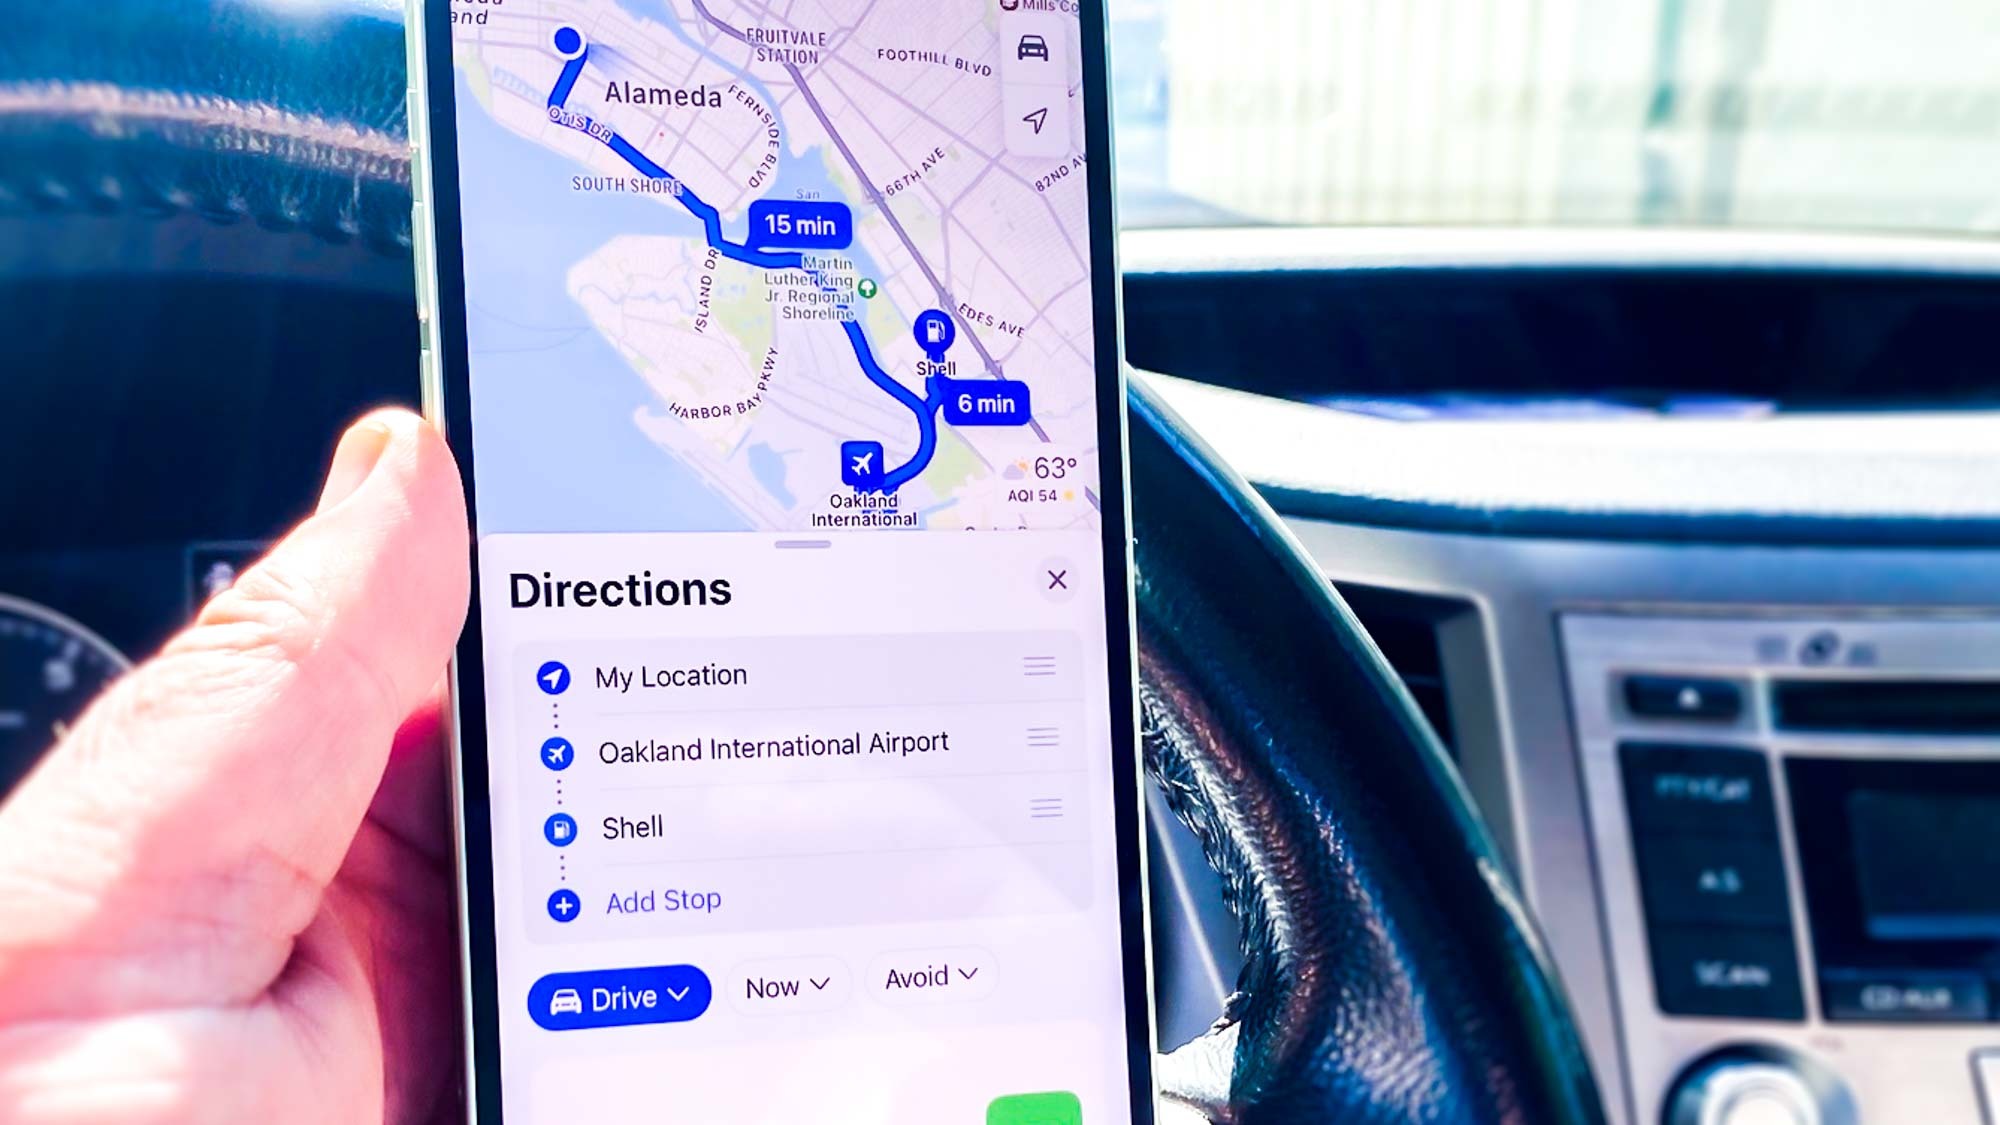Tap the Shell gas station icon on map
Screen dimensions: 2000x1125
(935, 334)
